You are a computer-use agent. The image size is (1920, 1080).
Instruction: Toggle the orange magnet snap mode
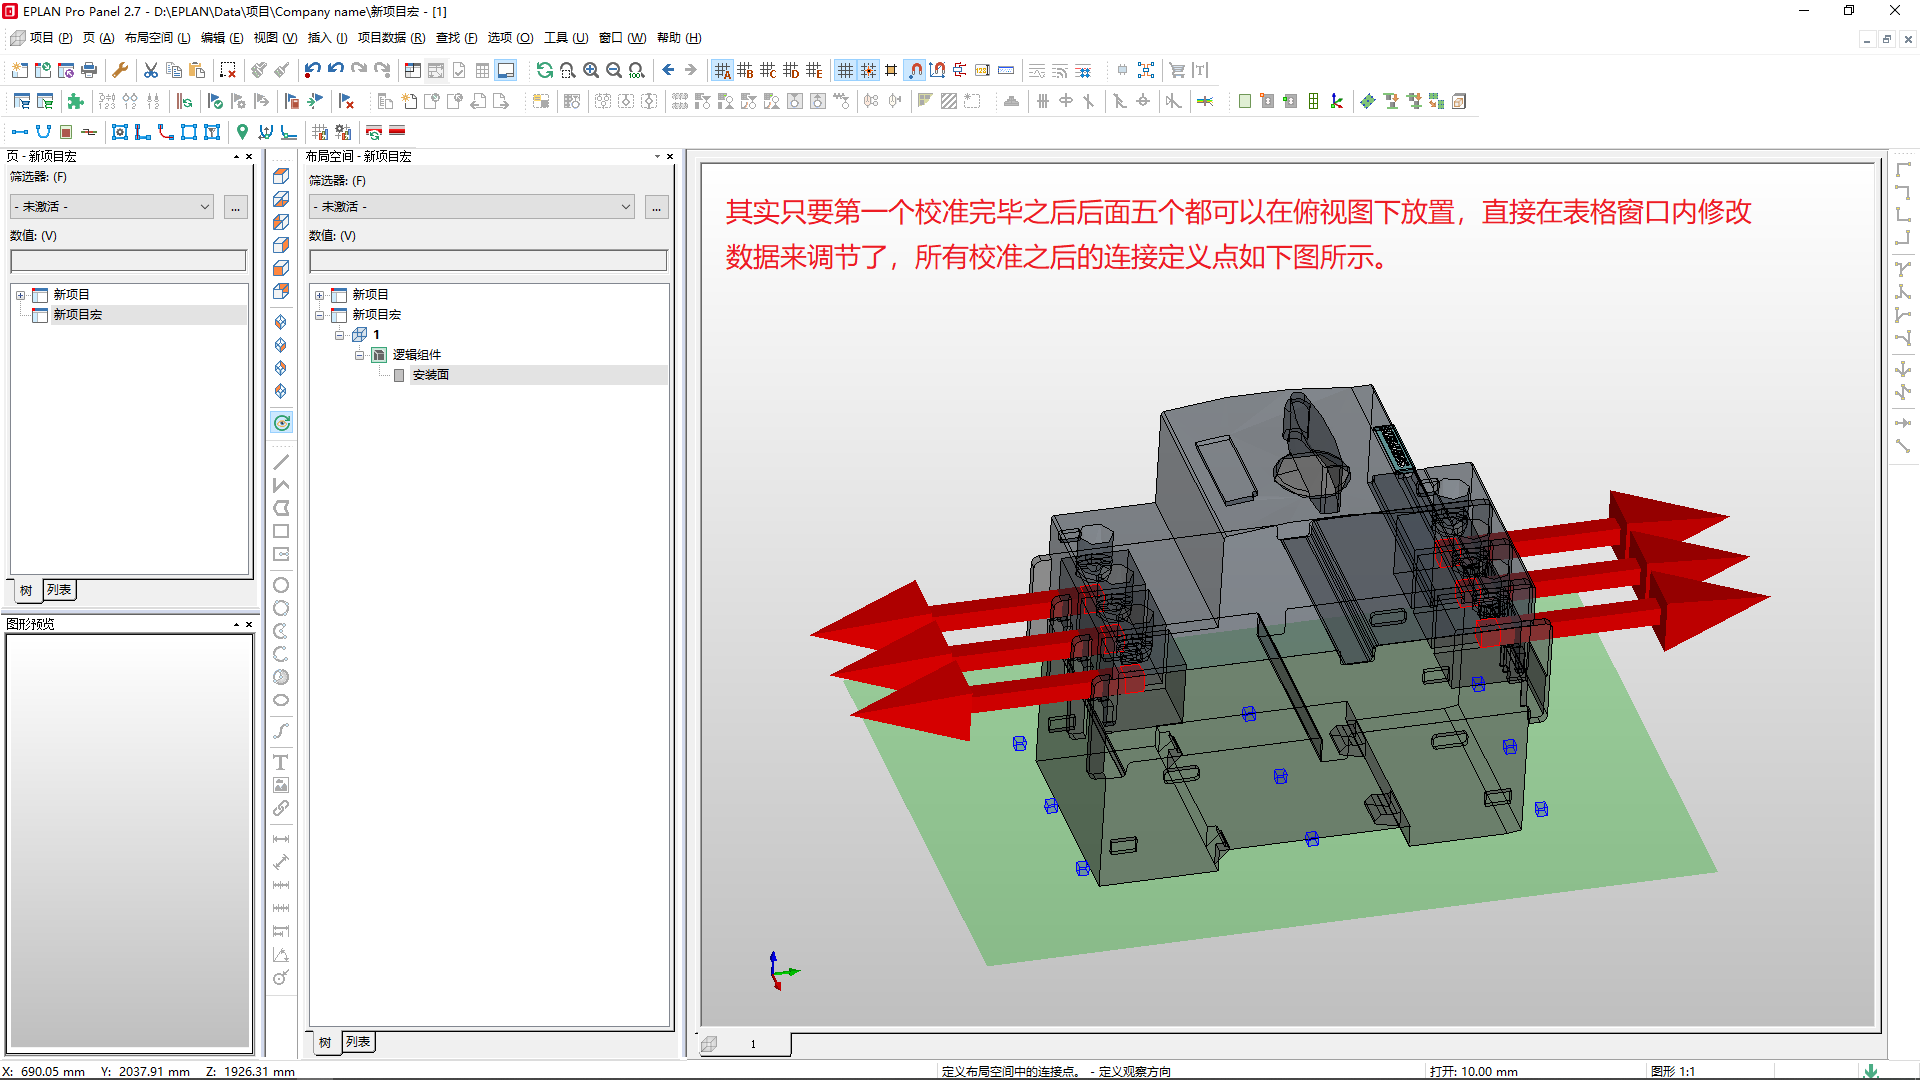[915, 70]
